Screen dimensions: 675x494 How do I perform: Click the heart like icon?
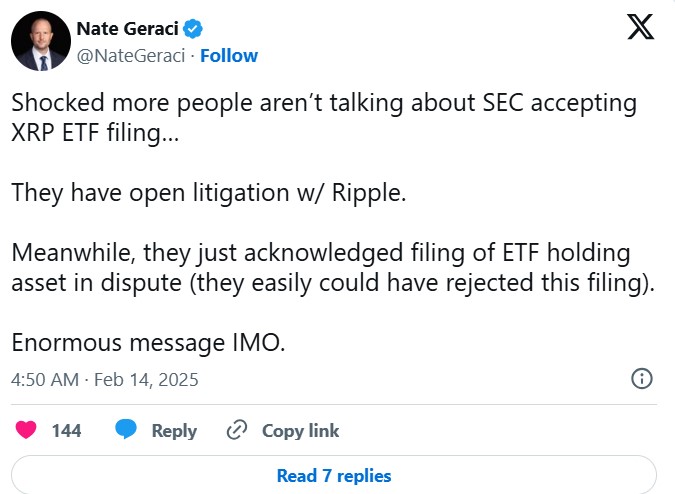click(x=26, y=430)
